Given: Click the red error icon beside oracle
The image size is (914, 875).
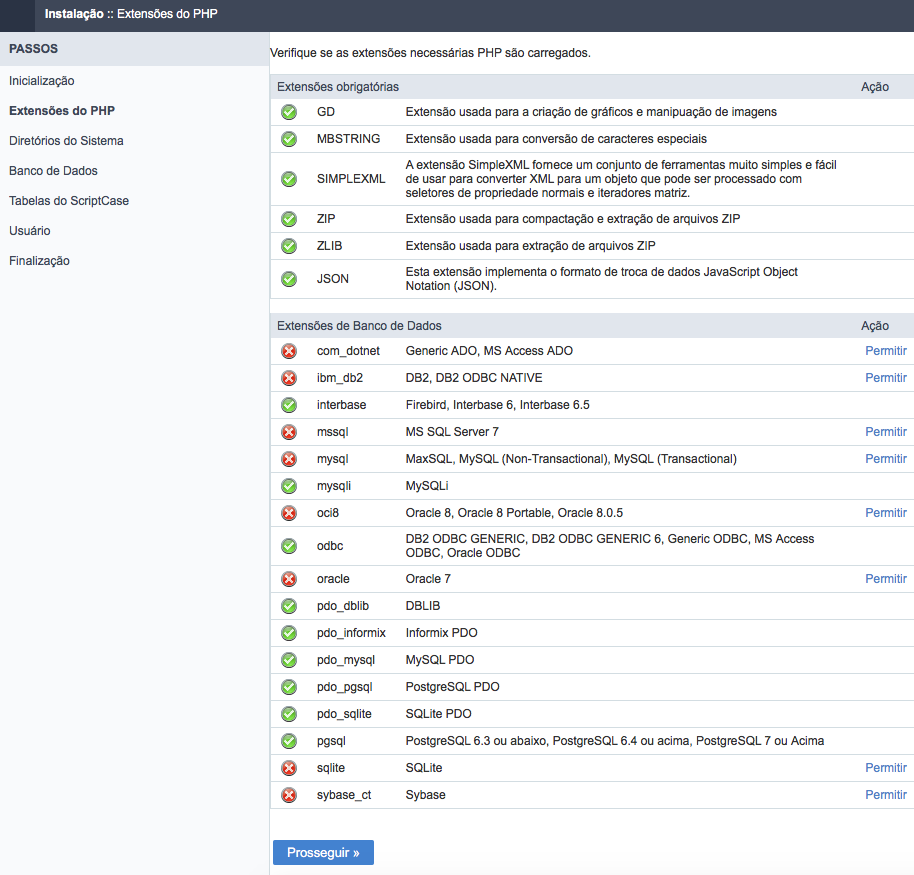Looking at the screenshot, I should [x=289, y=579].
